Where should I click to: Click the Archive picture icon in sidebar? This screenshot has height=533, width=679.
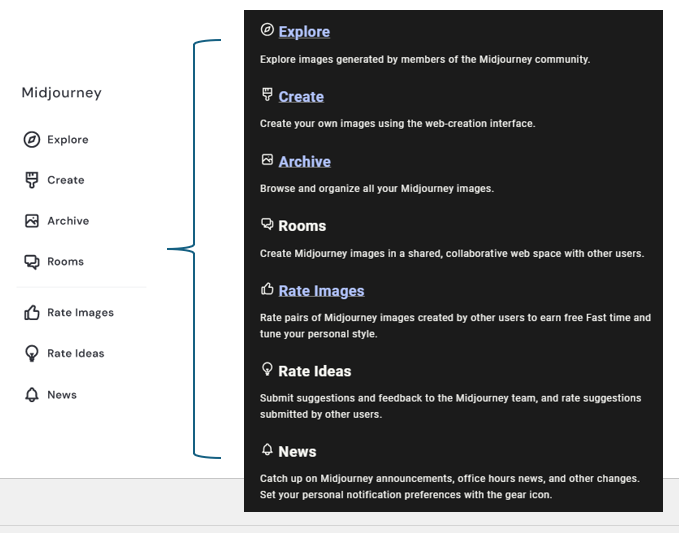pyautogui.click(x=32, y=221)
